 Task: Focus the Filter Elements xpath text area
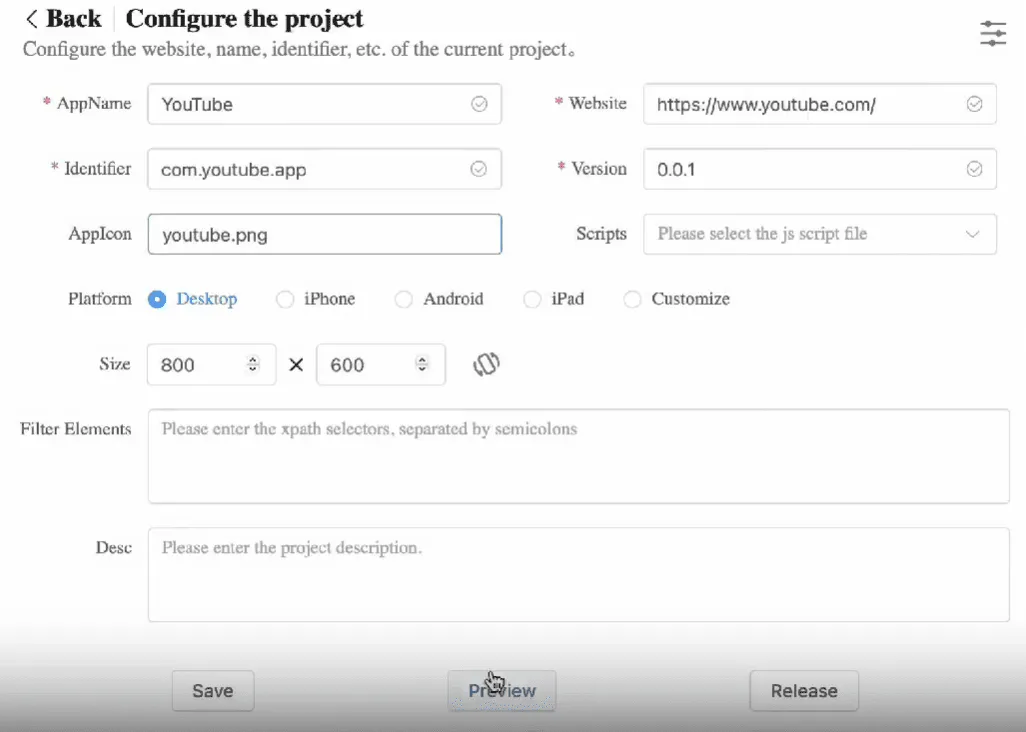coord(578,455)
